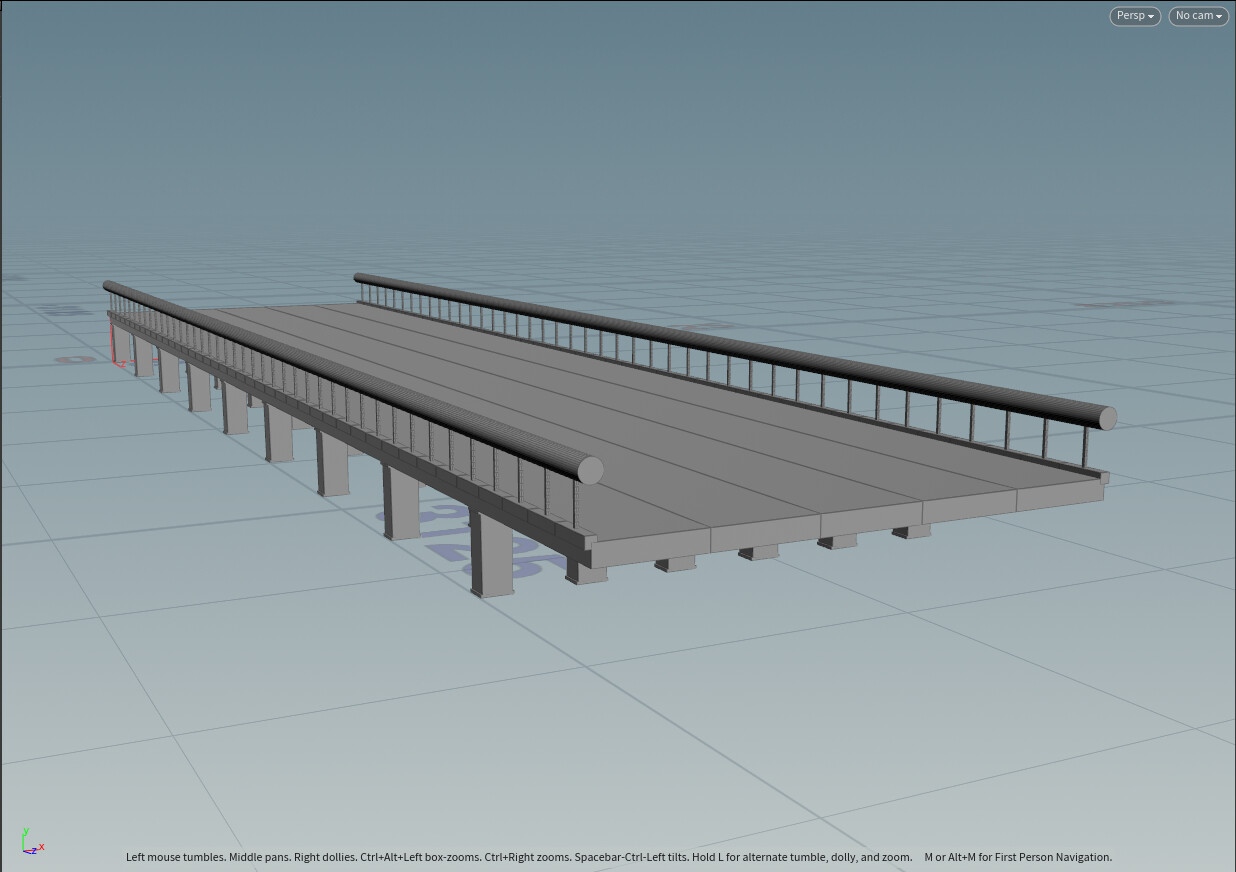Click the green Y axis on view gizmo

click(x=25, y=836)
